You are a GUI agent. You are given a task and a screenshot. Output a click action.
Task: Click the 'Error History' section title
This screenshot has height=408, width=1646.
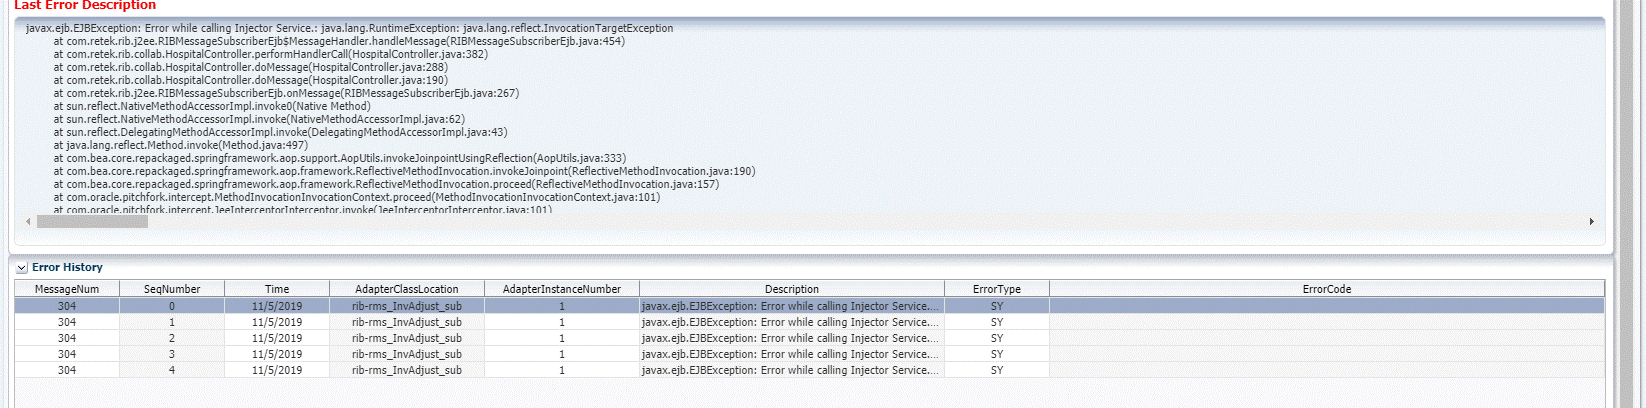pyautogui.click(x=67, y=268)
